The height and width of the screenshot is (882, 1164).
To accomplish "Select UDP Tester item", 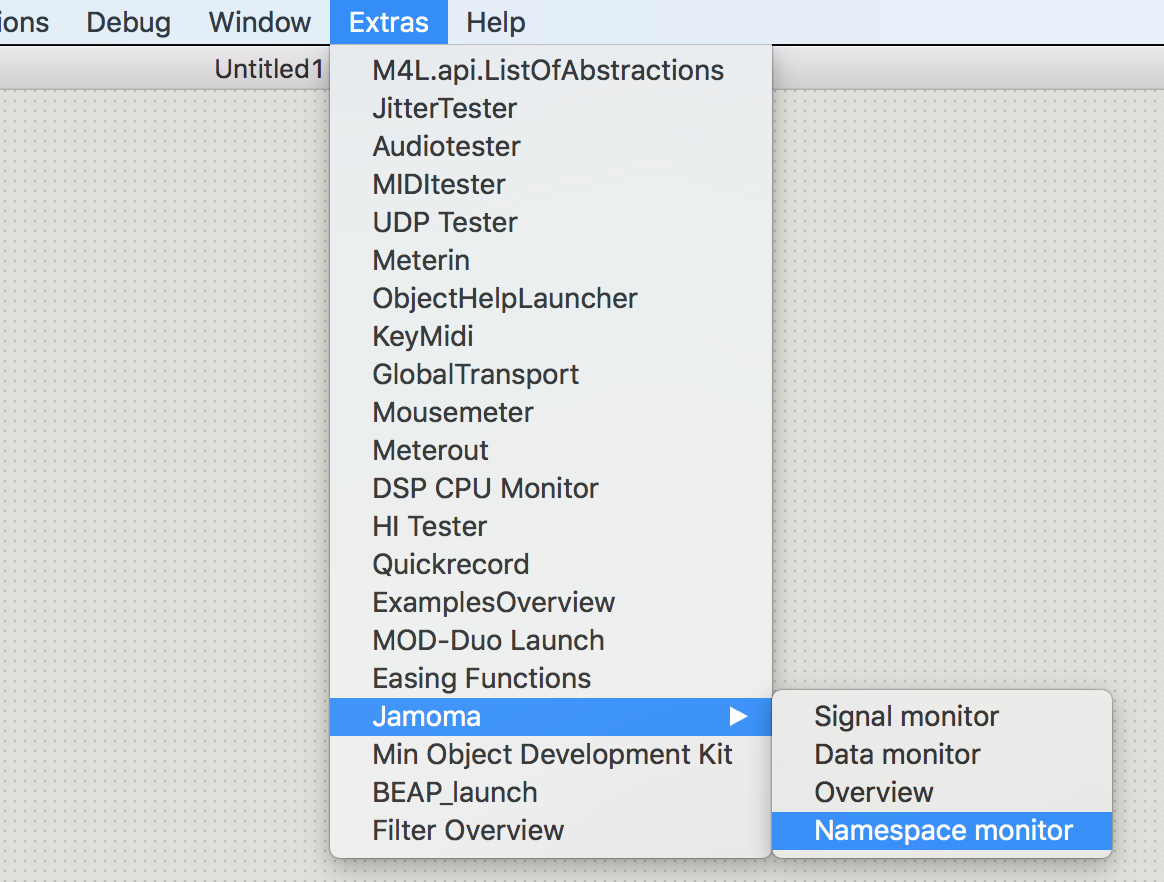I will 551,222.
